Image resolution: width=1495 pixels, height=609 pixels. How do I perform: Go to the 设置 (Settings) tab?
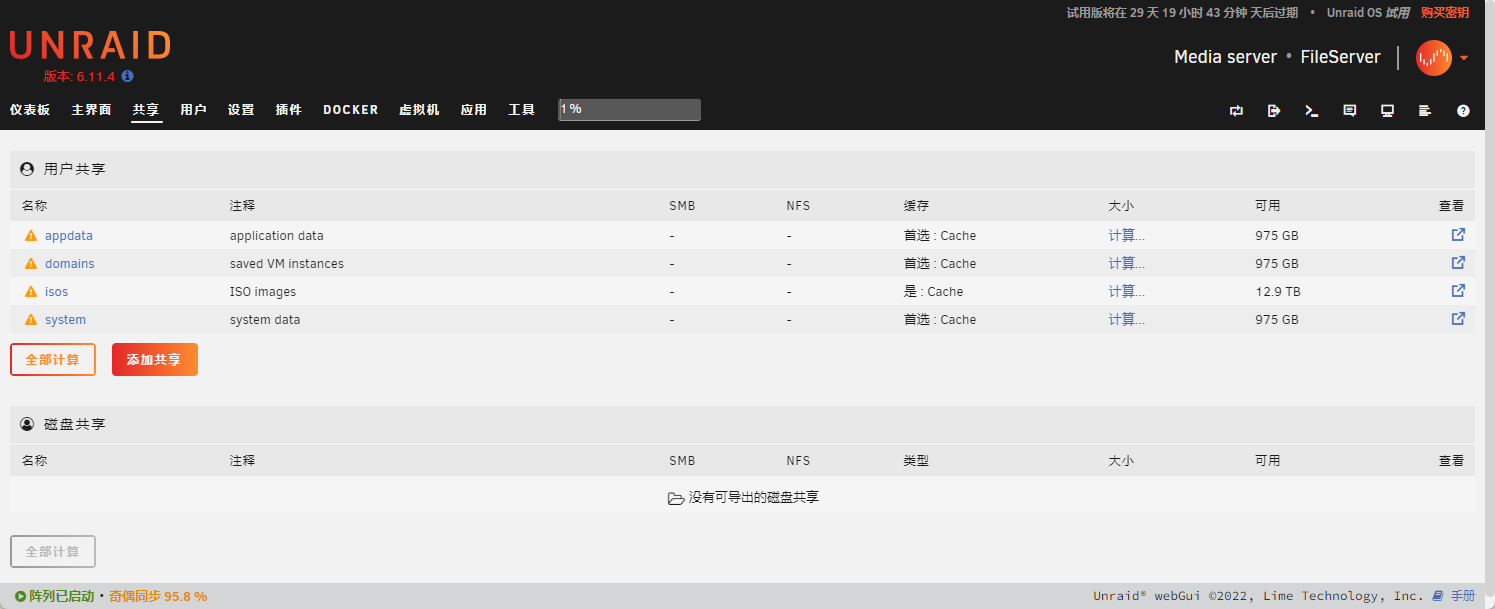pos(241,110)
